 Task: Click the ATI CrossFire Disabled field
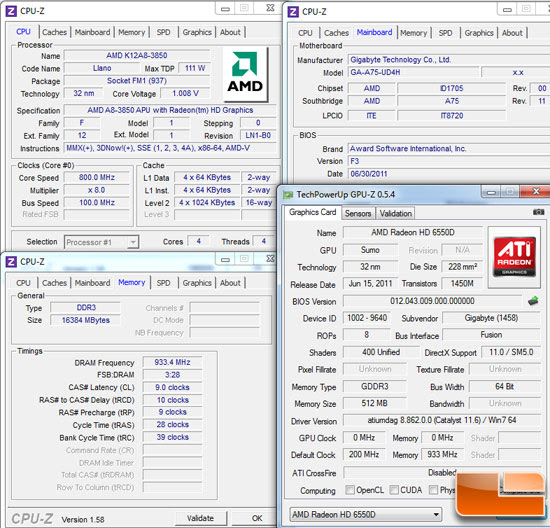(442, 473)
